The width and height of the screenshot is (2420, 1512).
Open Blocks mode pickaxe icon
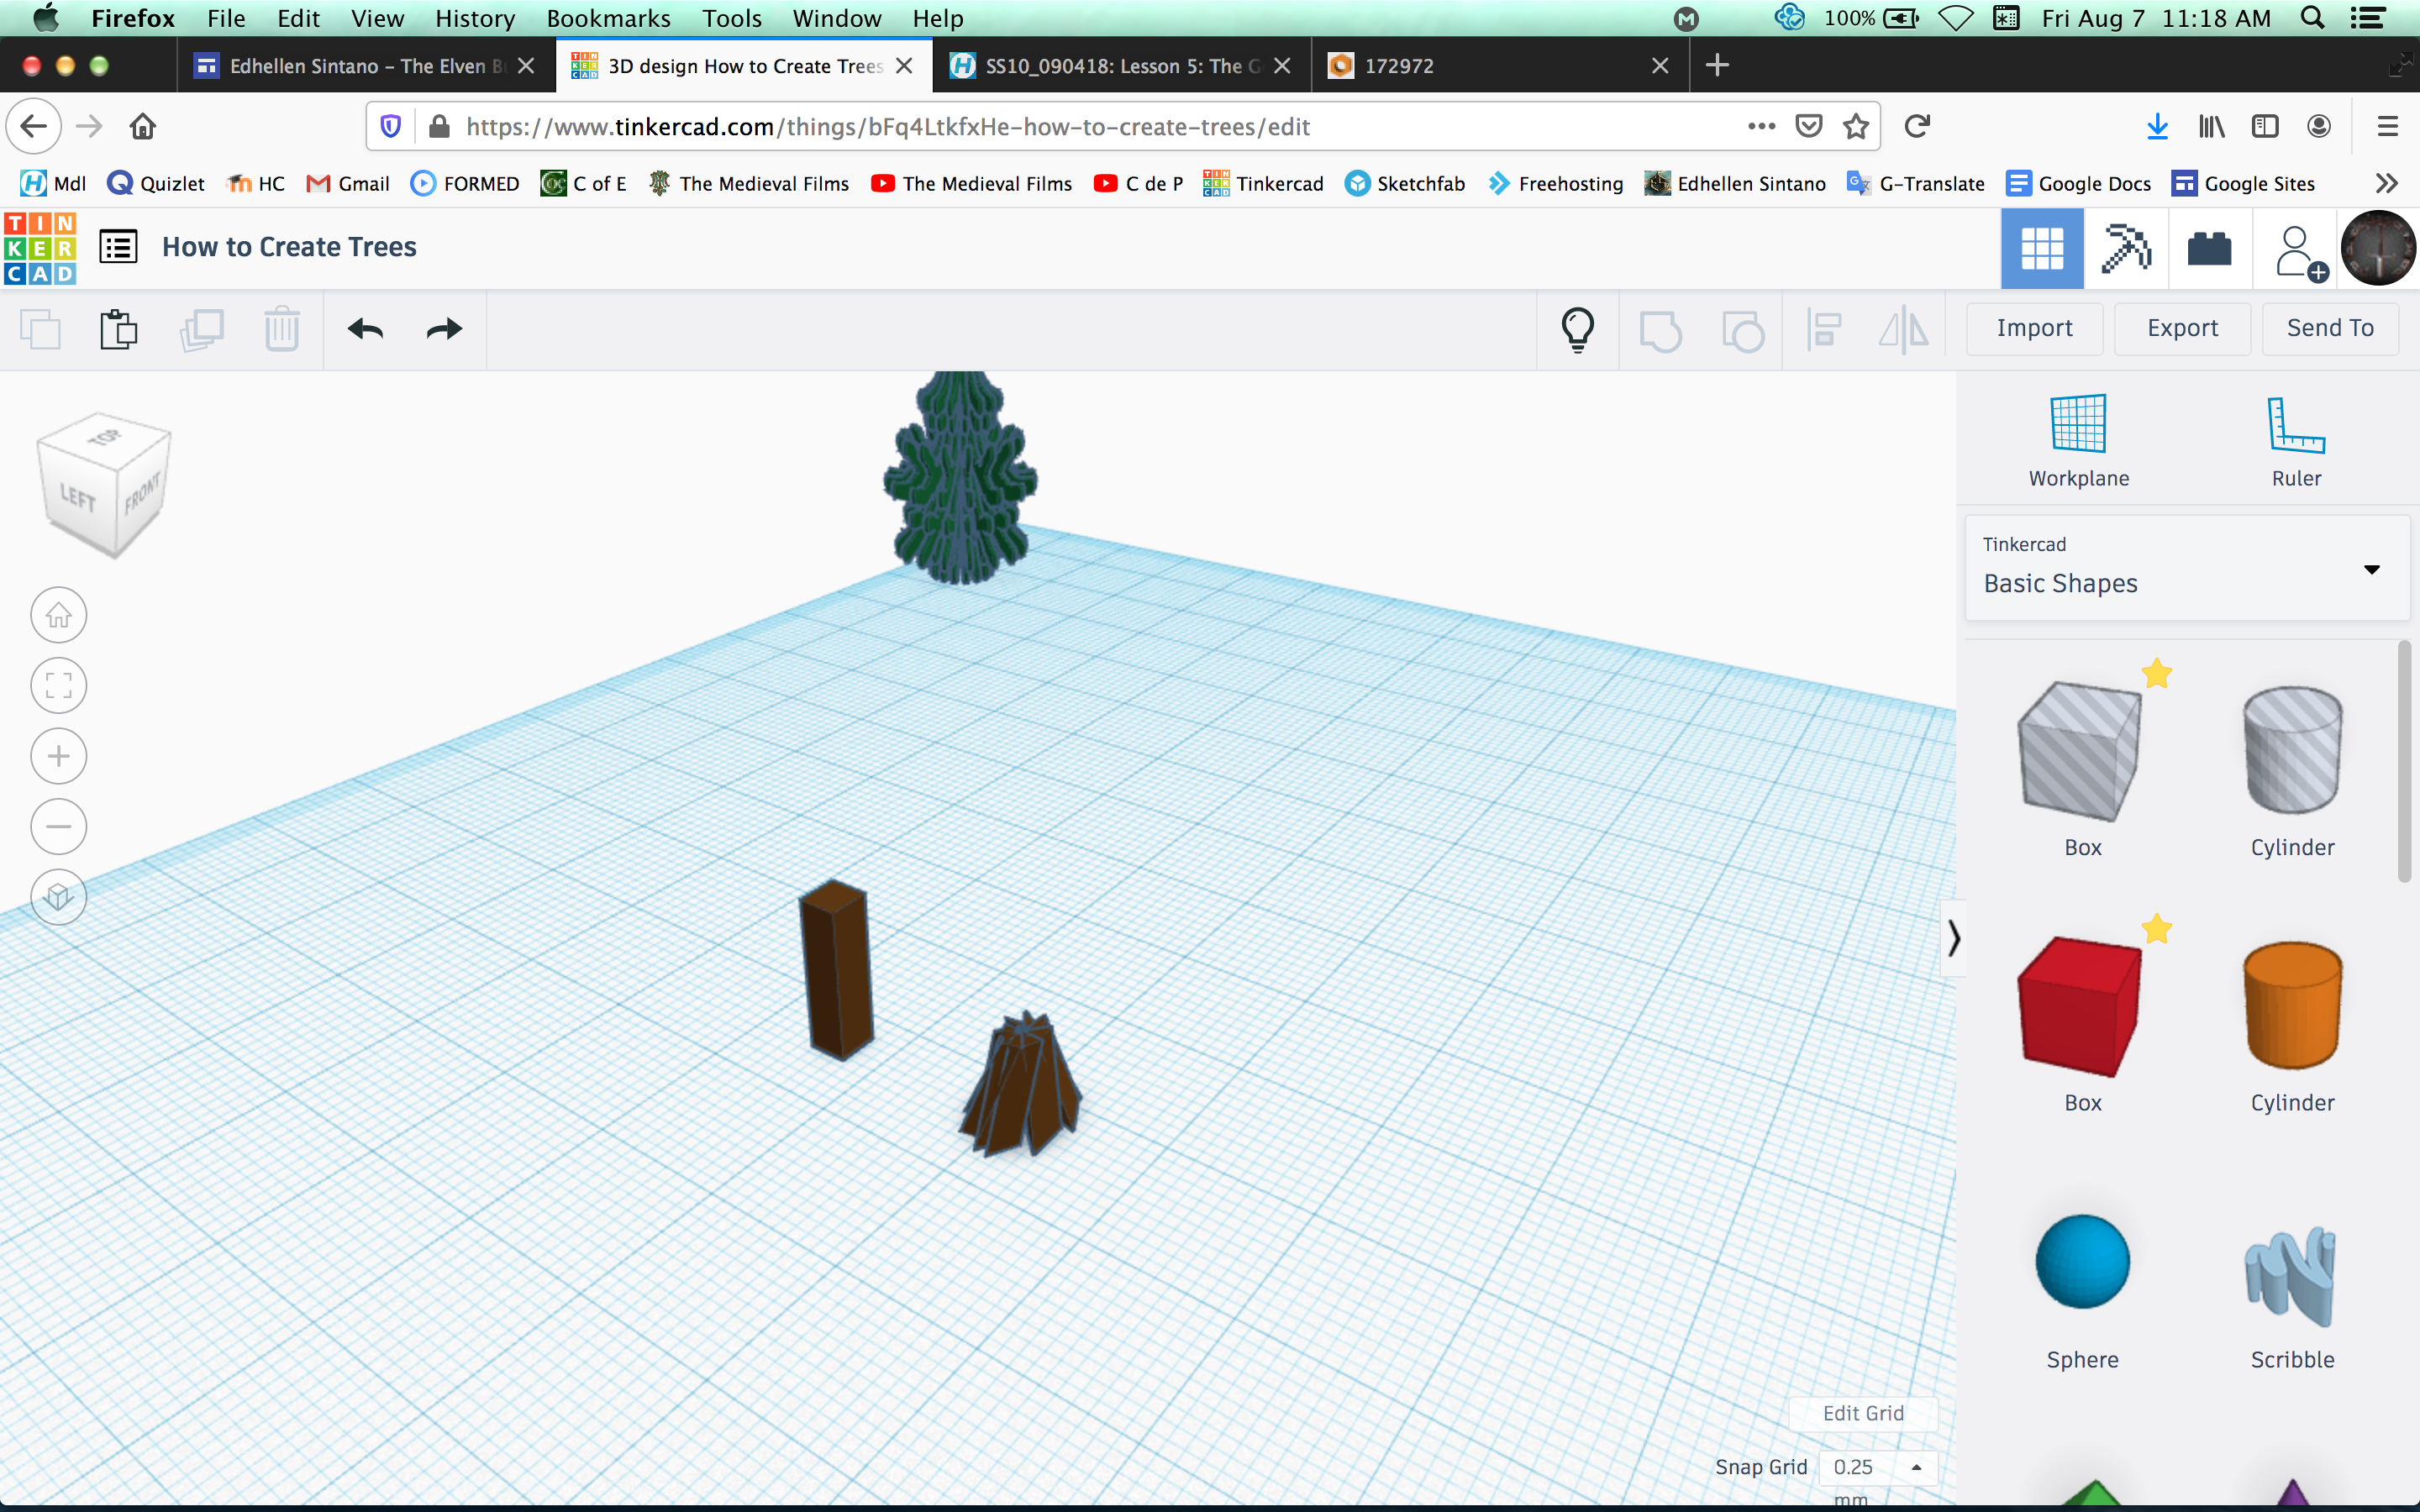click(x=2126, y=248)
